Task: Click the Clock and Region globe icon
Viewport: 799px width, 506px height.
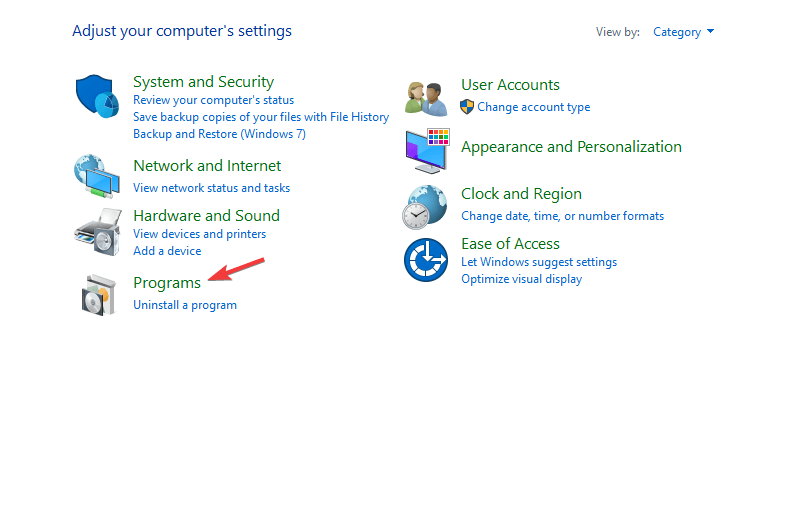Action: [x=424, y=207]
